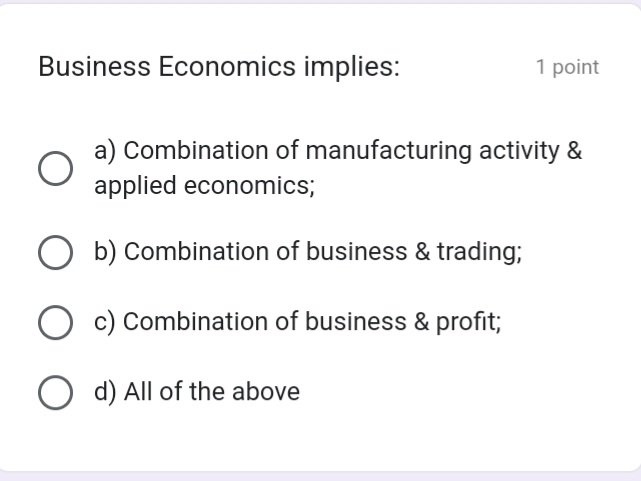Select radio button for business & trading

click(x=55, y=251)
